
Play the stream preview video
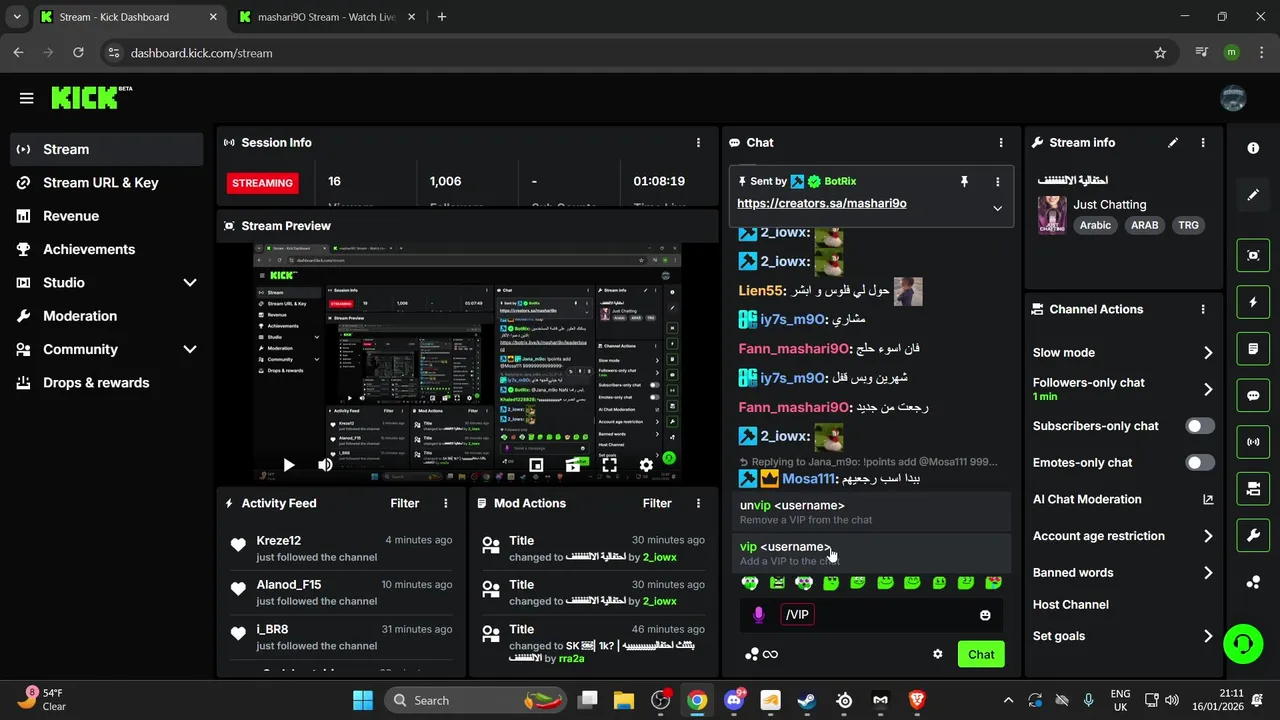coord(288,465)
